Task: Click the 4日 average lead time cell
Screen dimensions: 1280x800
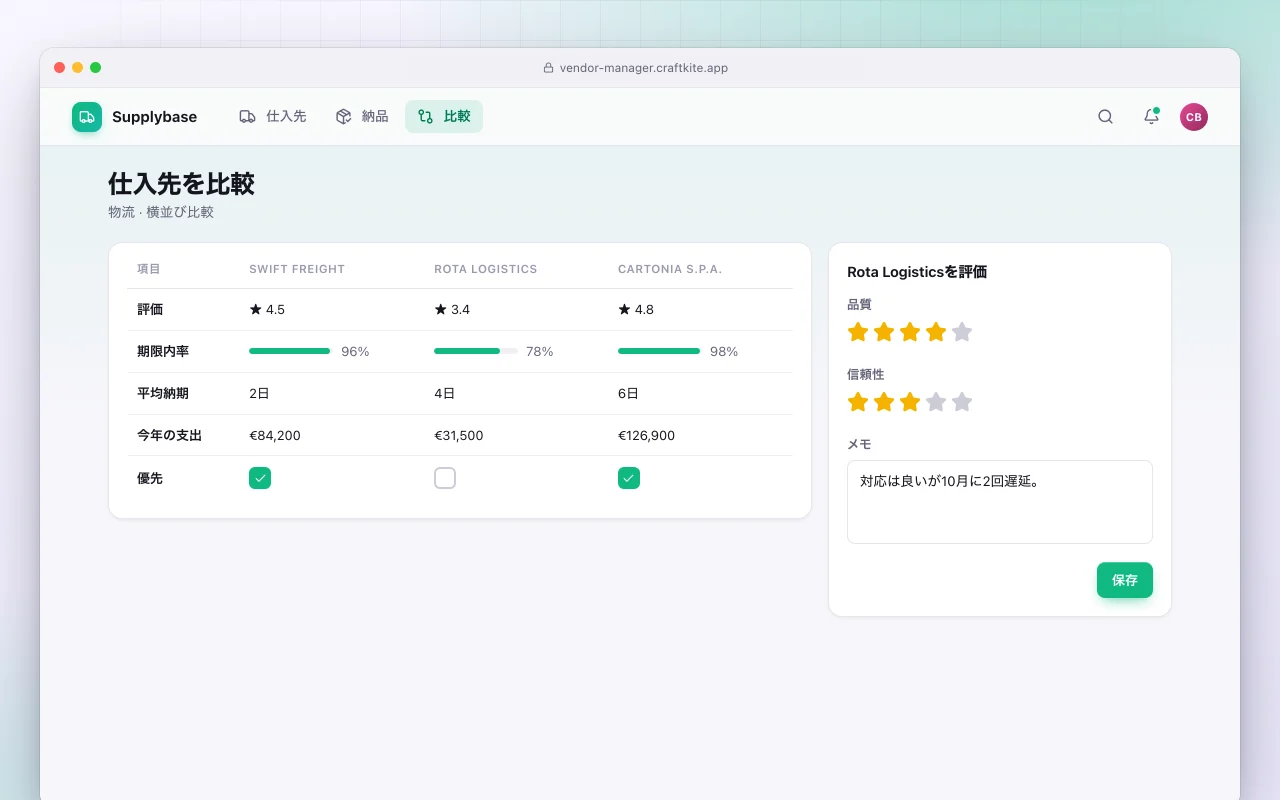Action: point(445,394)
